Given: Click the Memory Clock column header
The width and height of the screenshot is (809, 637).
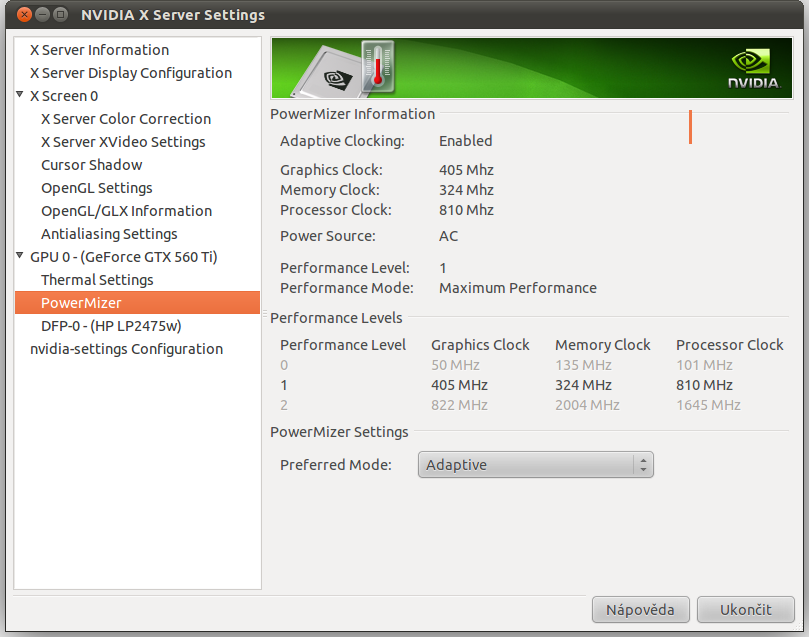Looking at the screenshot, I should (x=603, y=345).
